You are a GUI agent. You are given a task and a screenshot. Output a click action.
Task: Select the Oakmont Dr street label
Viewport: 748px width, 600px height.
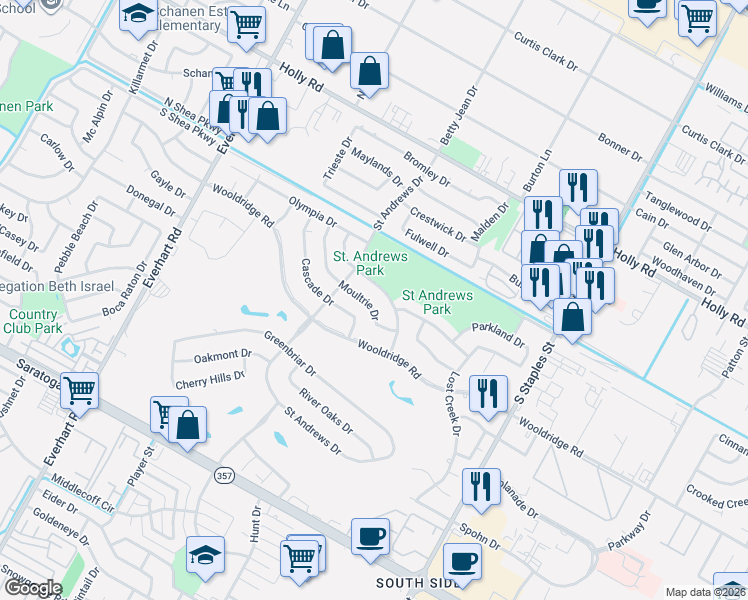coord(222,356)
